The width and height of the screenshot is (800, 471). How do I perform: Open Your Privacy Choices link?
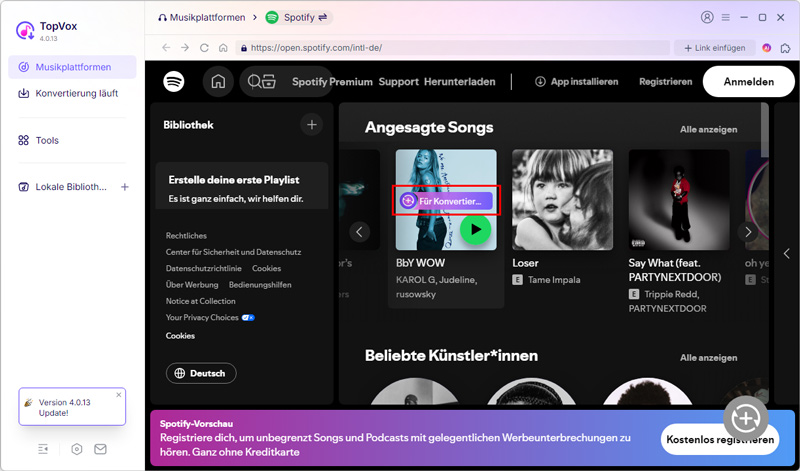pos(210,317)
